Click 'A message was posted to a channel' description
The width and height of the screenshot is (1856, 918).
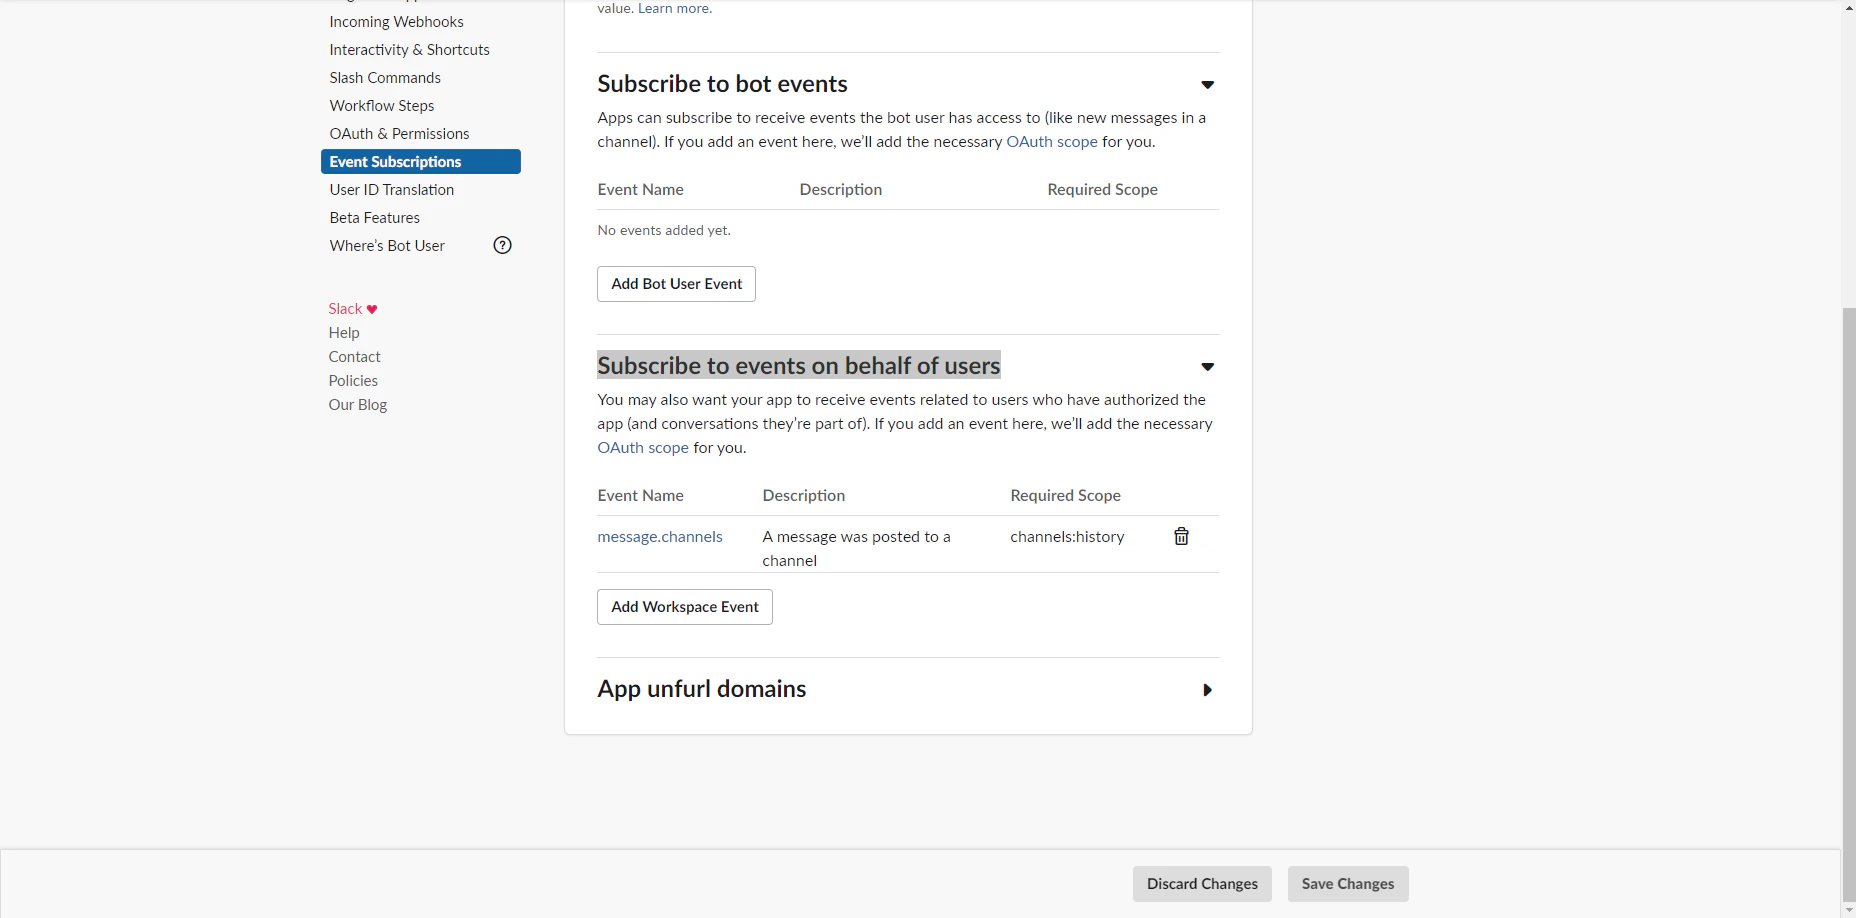[x=857, y=549]
